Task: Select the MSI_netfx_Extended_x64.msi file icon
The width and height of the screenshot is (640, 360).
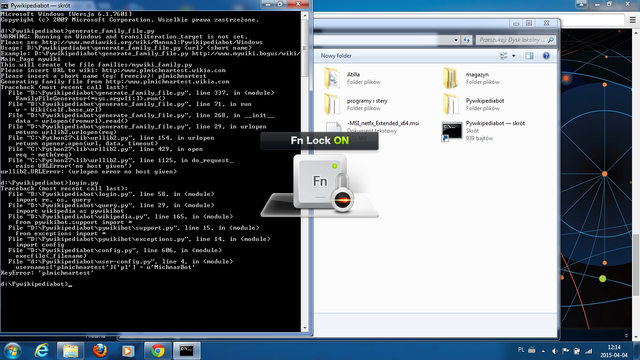Action: click(x=333, y=127)
